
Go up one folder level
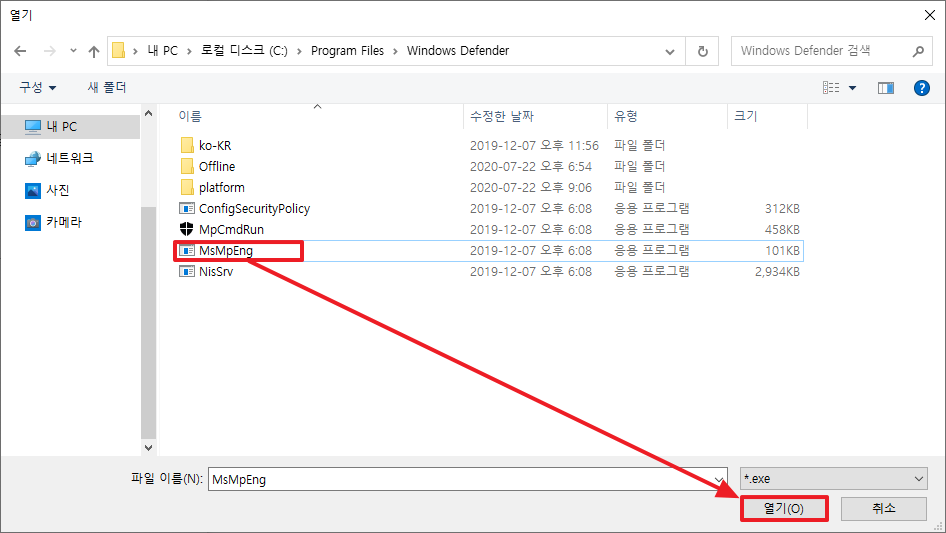pyautogui.click(x=94, y=51)
